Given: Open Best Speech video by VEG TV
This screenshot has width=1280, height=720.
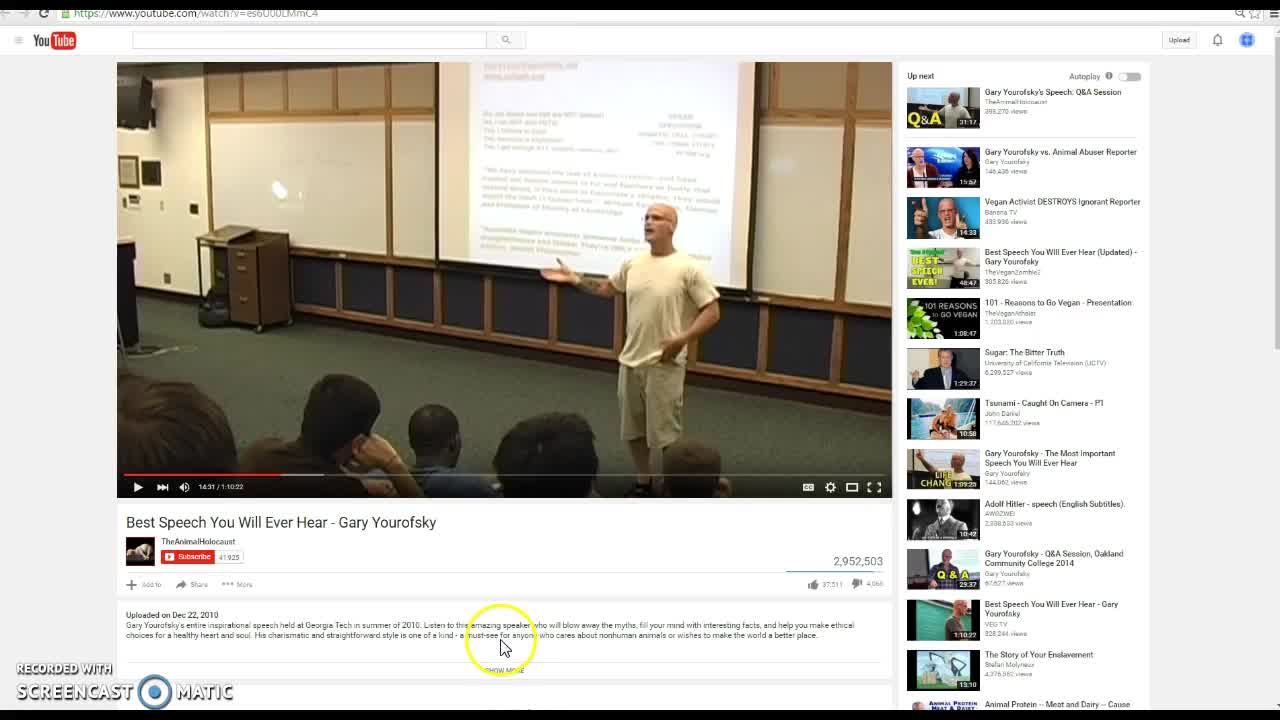Looking at the screenshot, I should 1052,609.
